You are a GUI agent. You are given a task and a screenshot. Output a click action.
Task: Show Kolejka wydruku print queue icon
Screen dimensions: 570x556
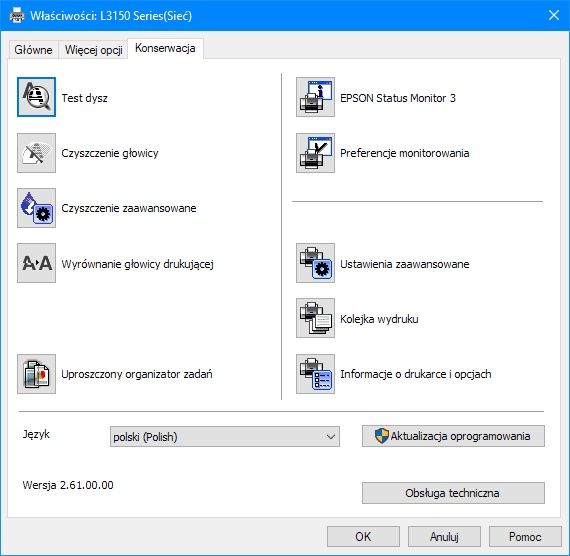(x=315, y=318)
